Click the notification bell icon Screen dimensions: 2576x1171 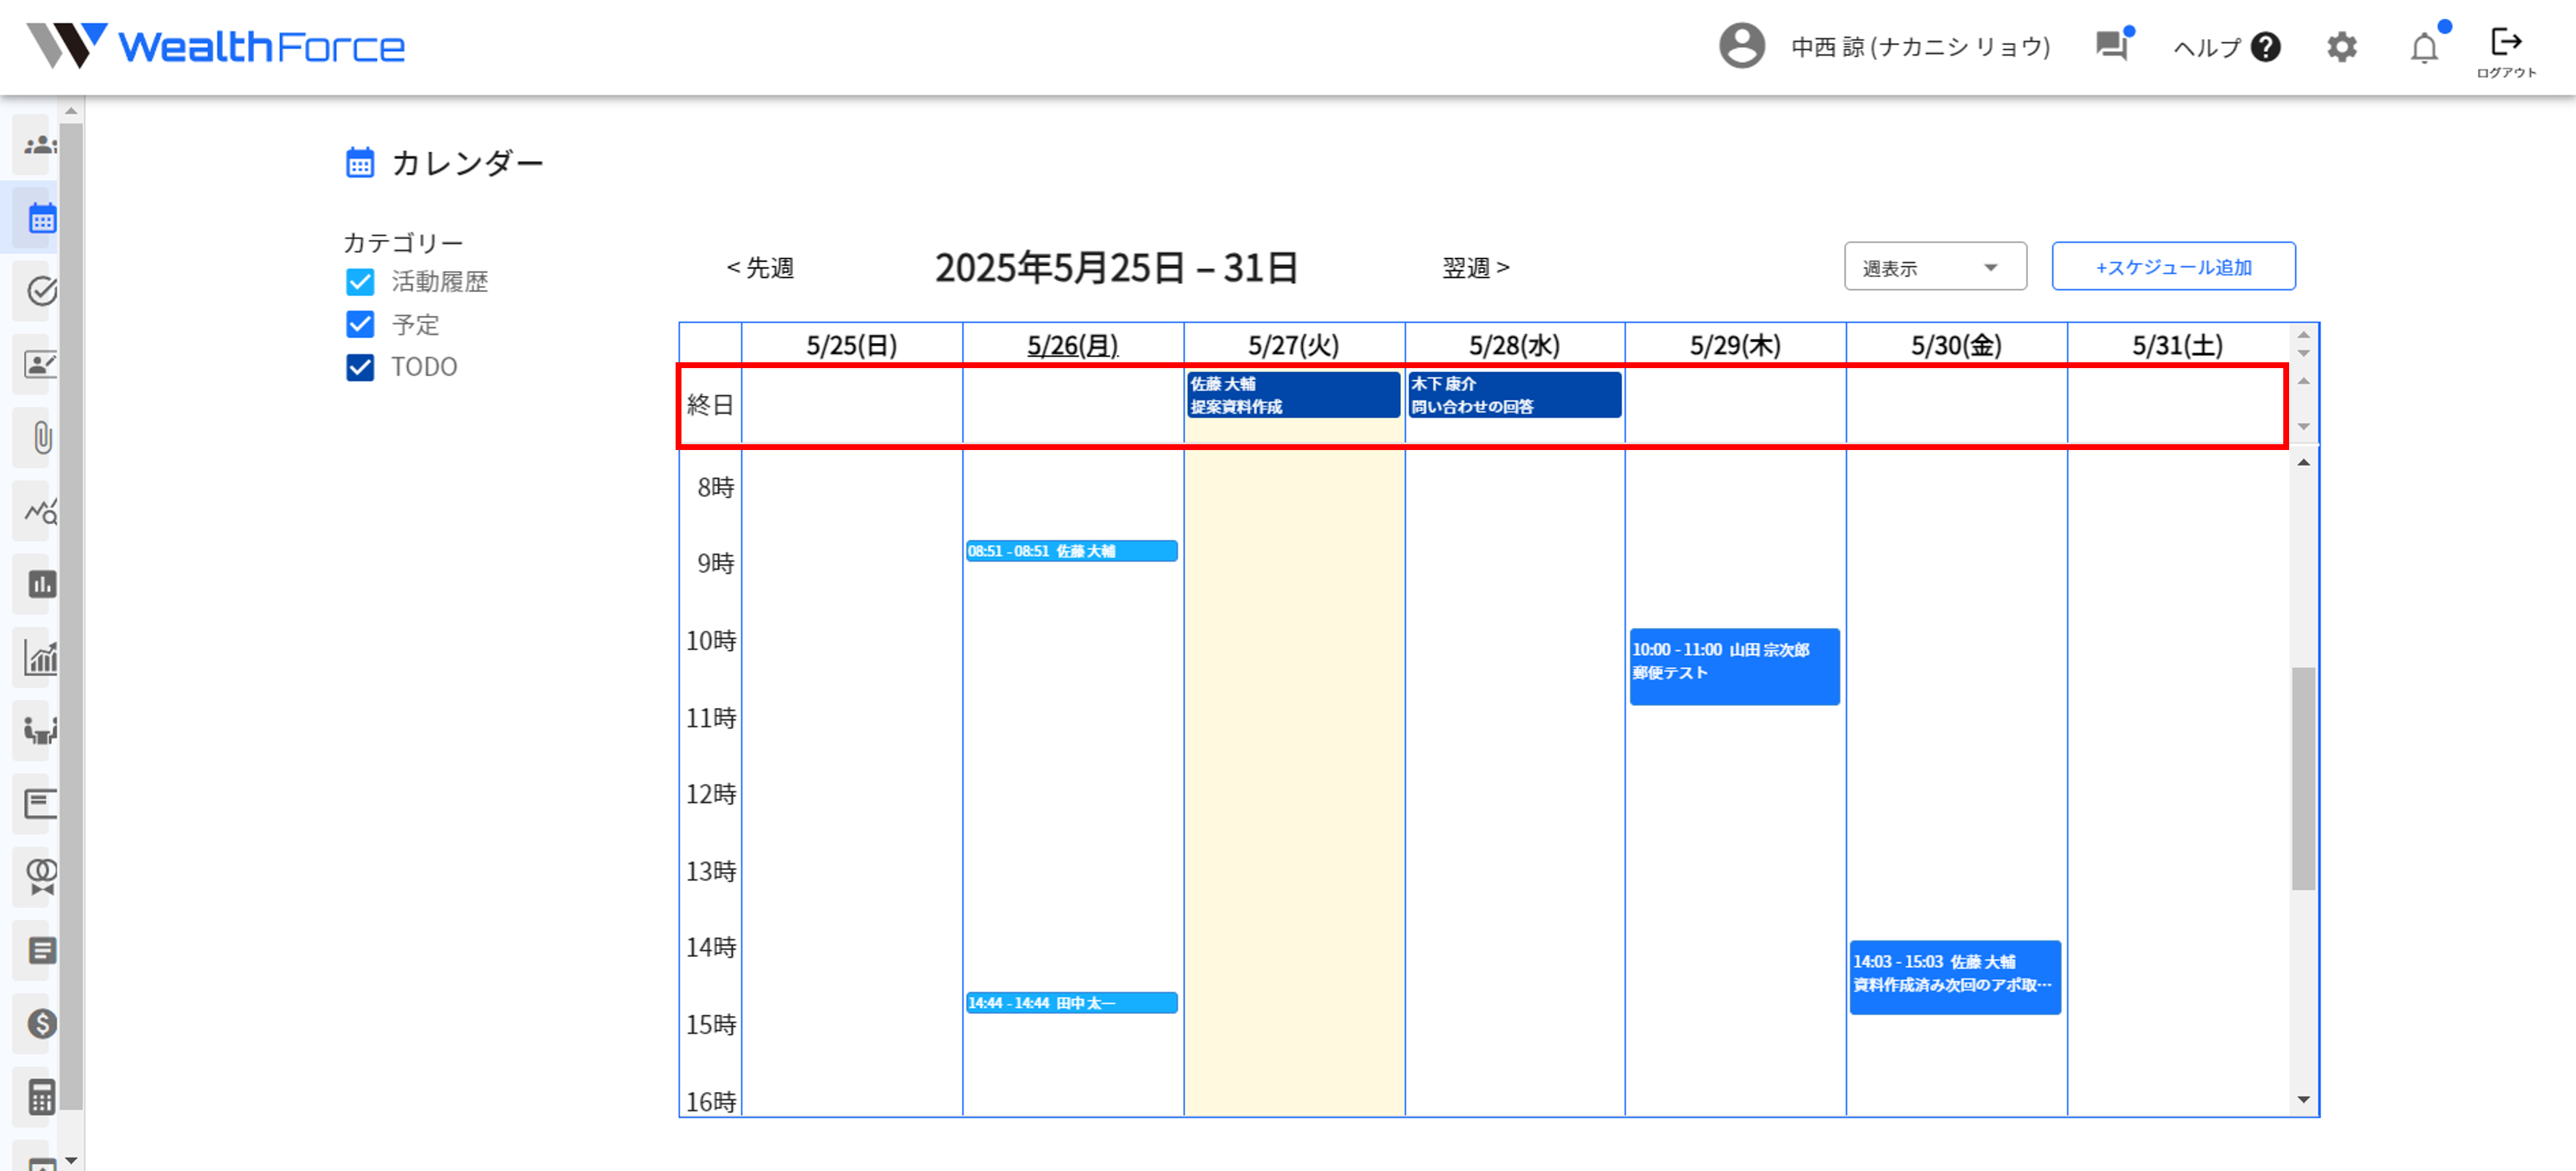pyautogui.click(x=2424, y=47)
